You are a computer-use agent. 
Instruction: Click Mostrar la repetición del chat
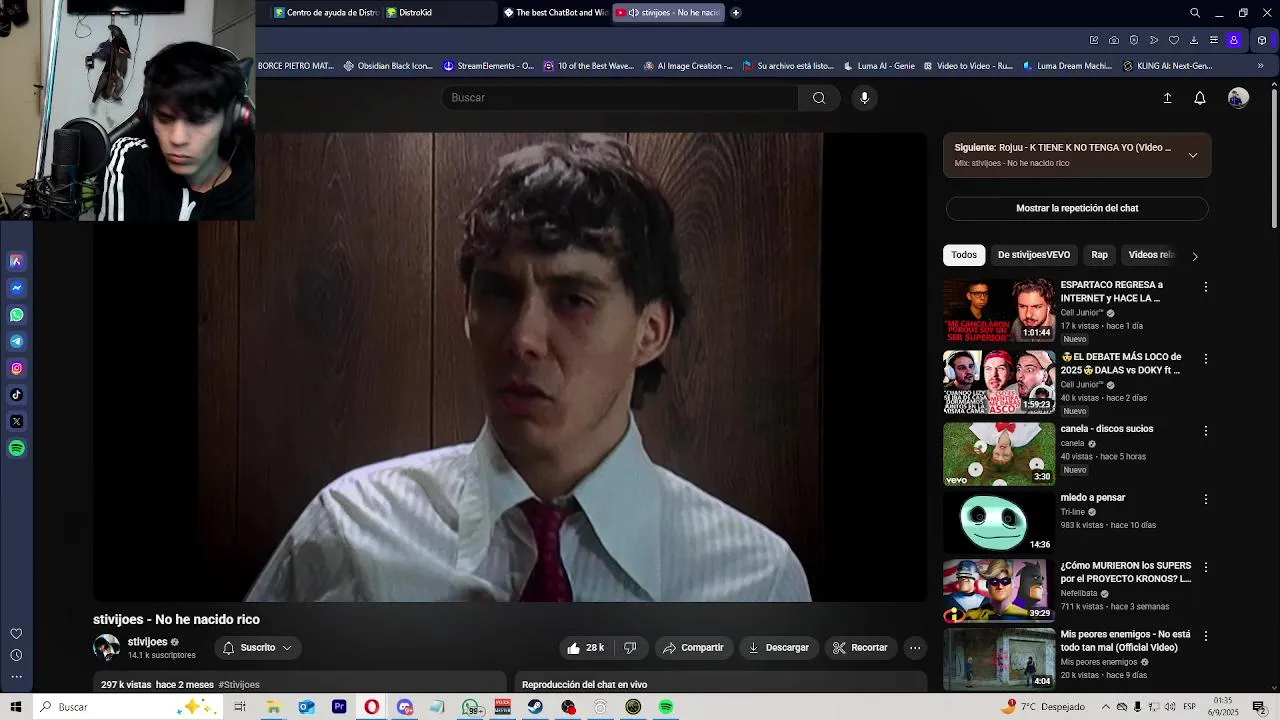(x=1077, y=209)
